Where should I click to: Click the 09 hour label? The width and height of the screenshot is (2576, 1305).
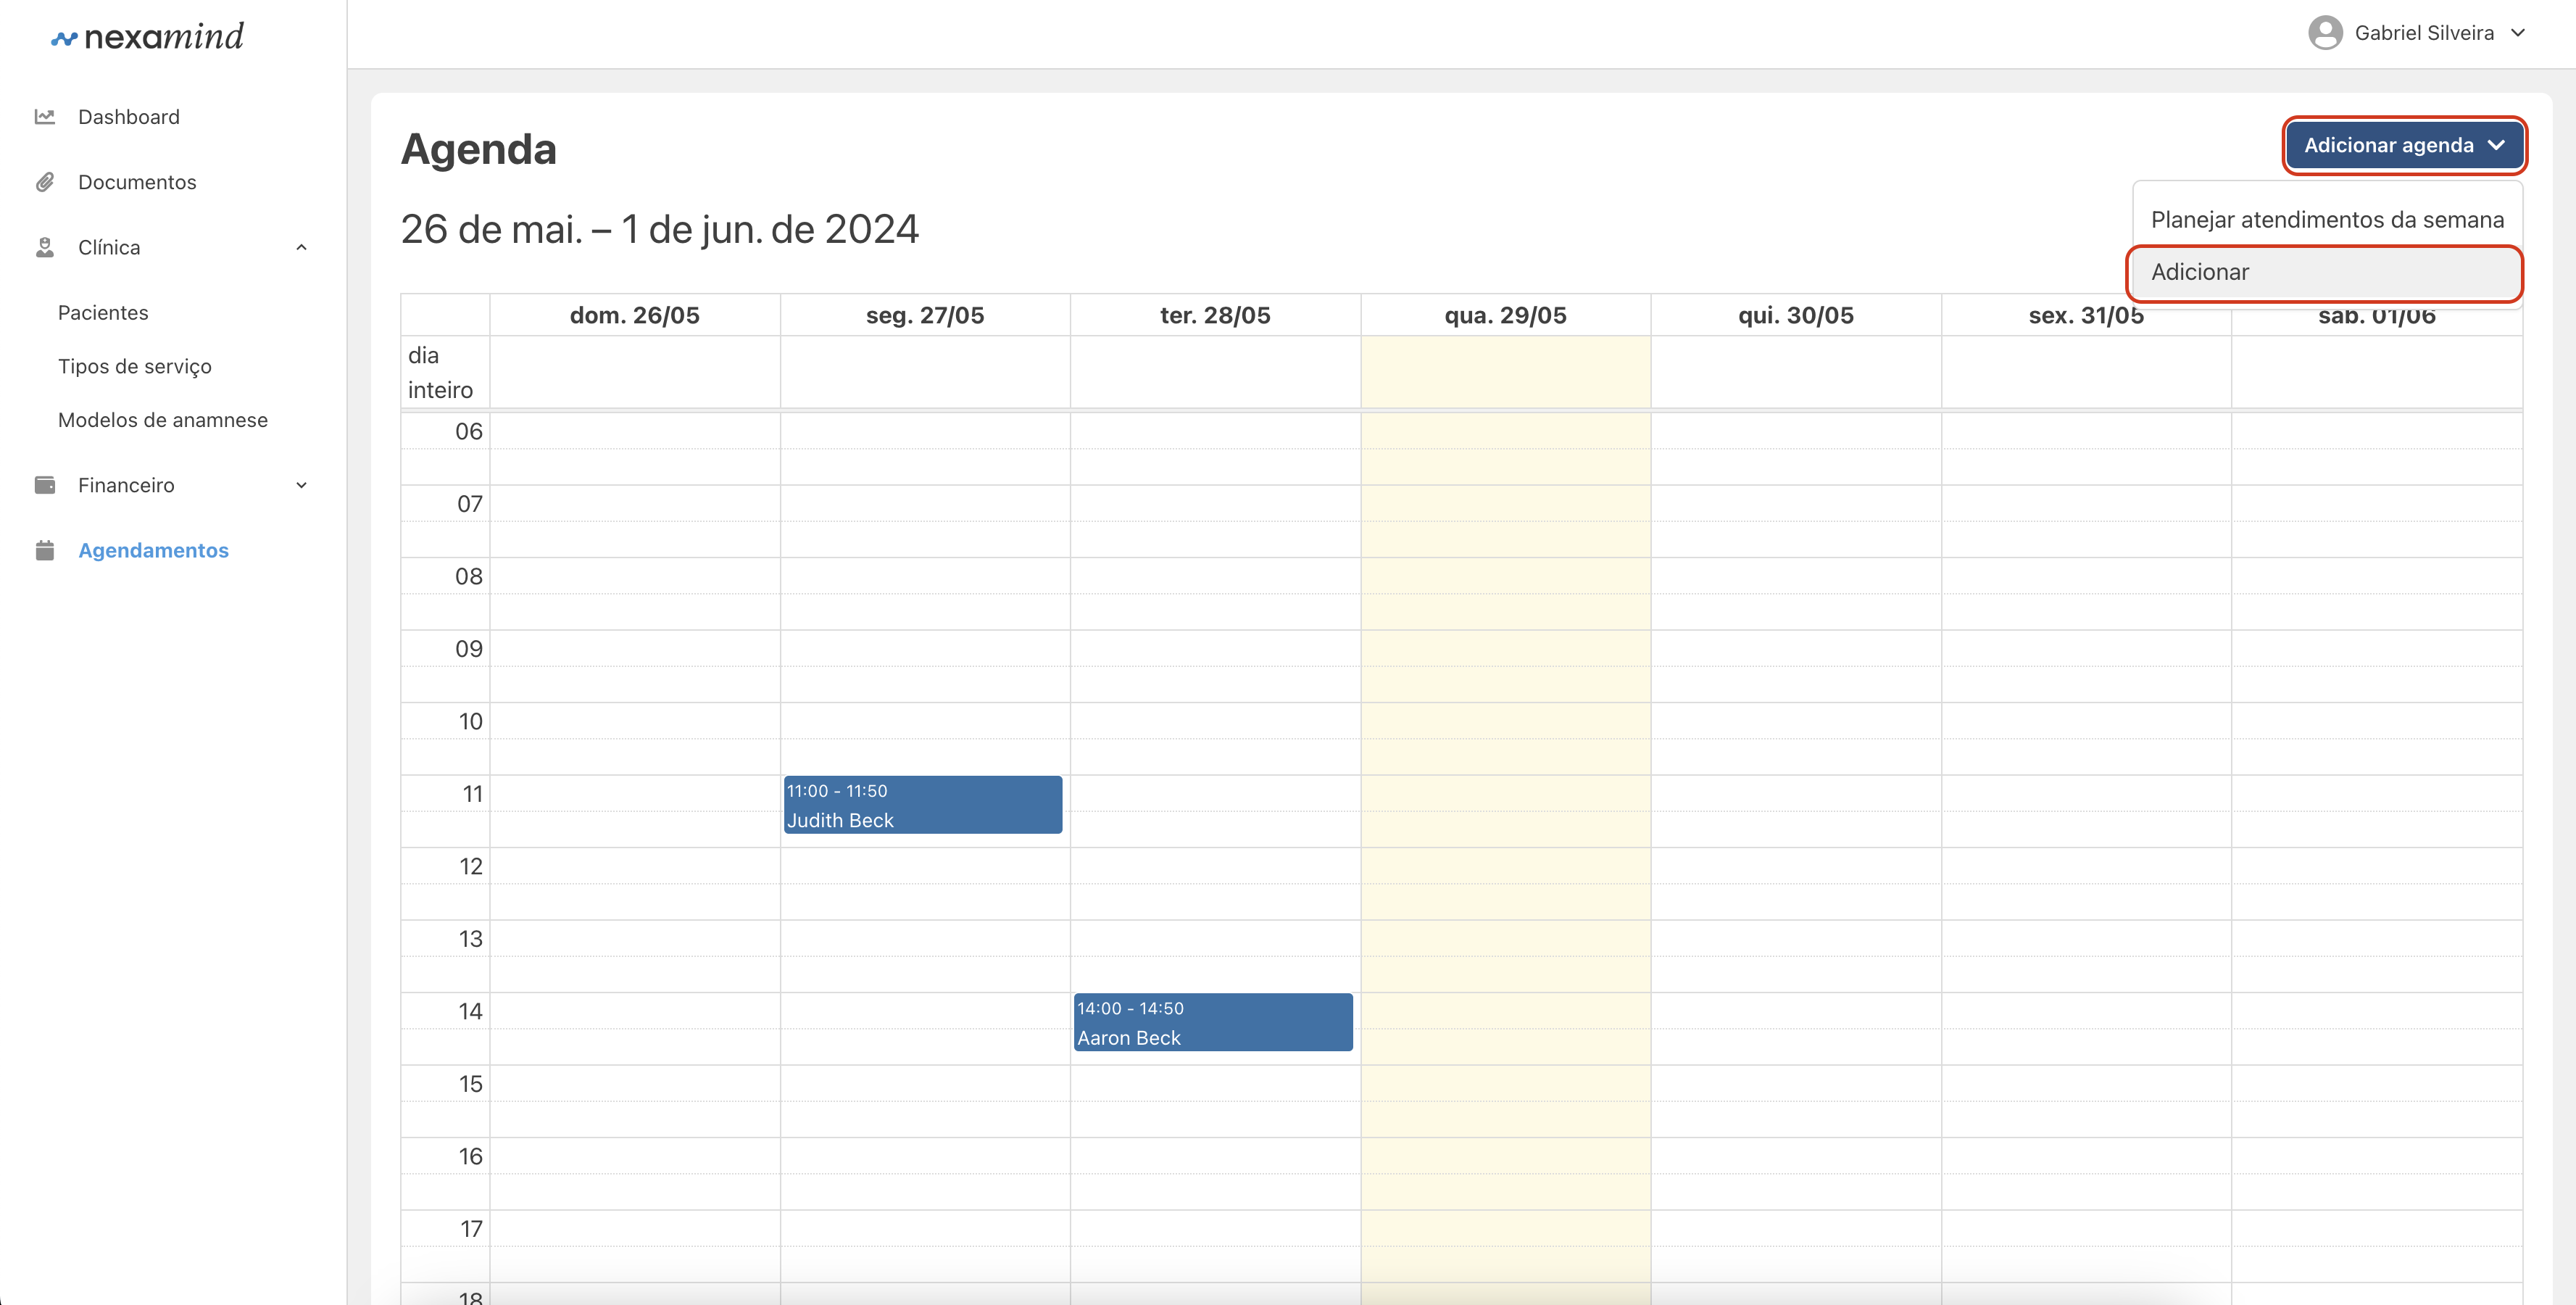pyautogui.click(x=468, y=649)
